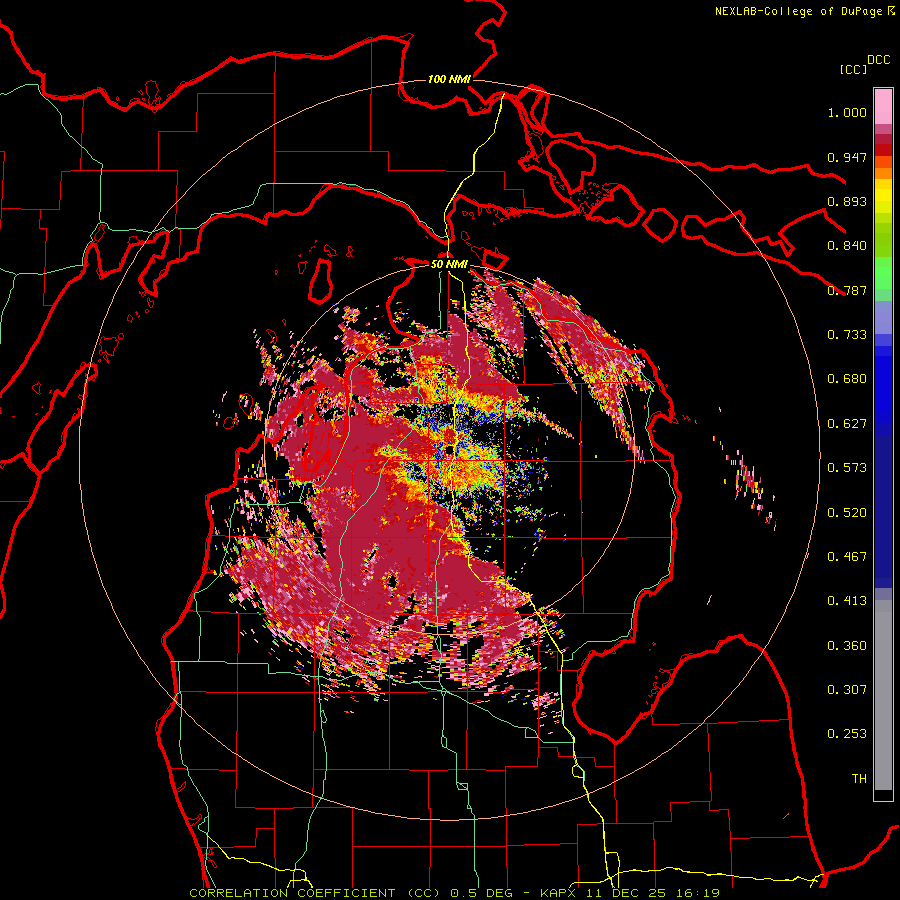Click the 0.413 color scale value
Viewport: 900px width, 900px height.
pyautogui.click(x=847, y=602)
